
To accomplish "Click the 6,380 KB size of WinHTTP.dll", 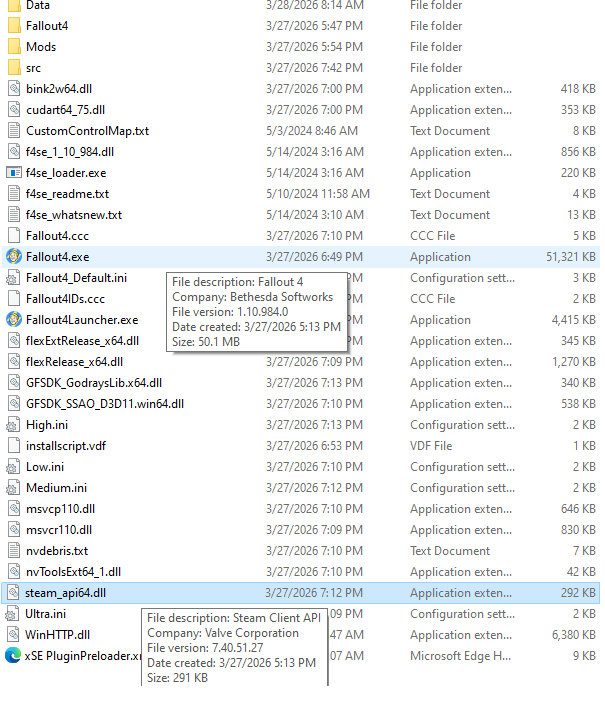I will pyautogui.click(x=574, y=634).
